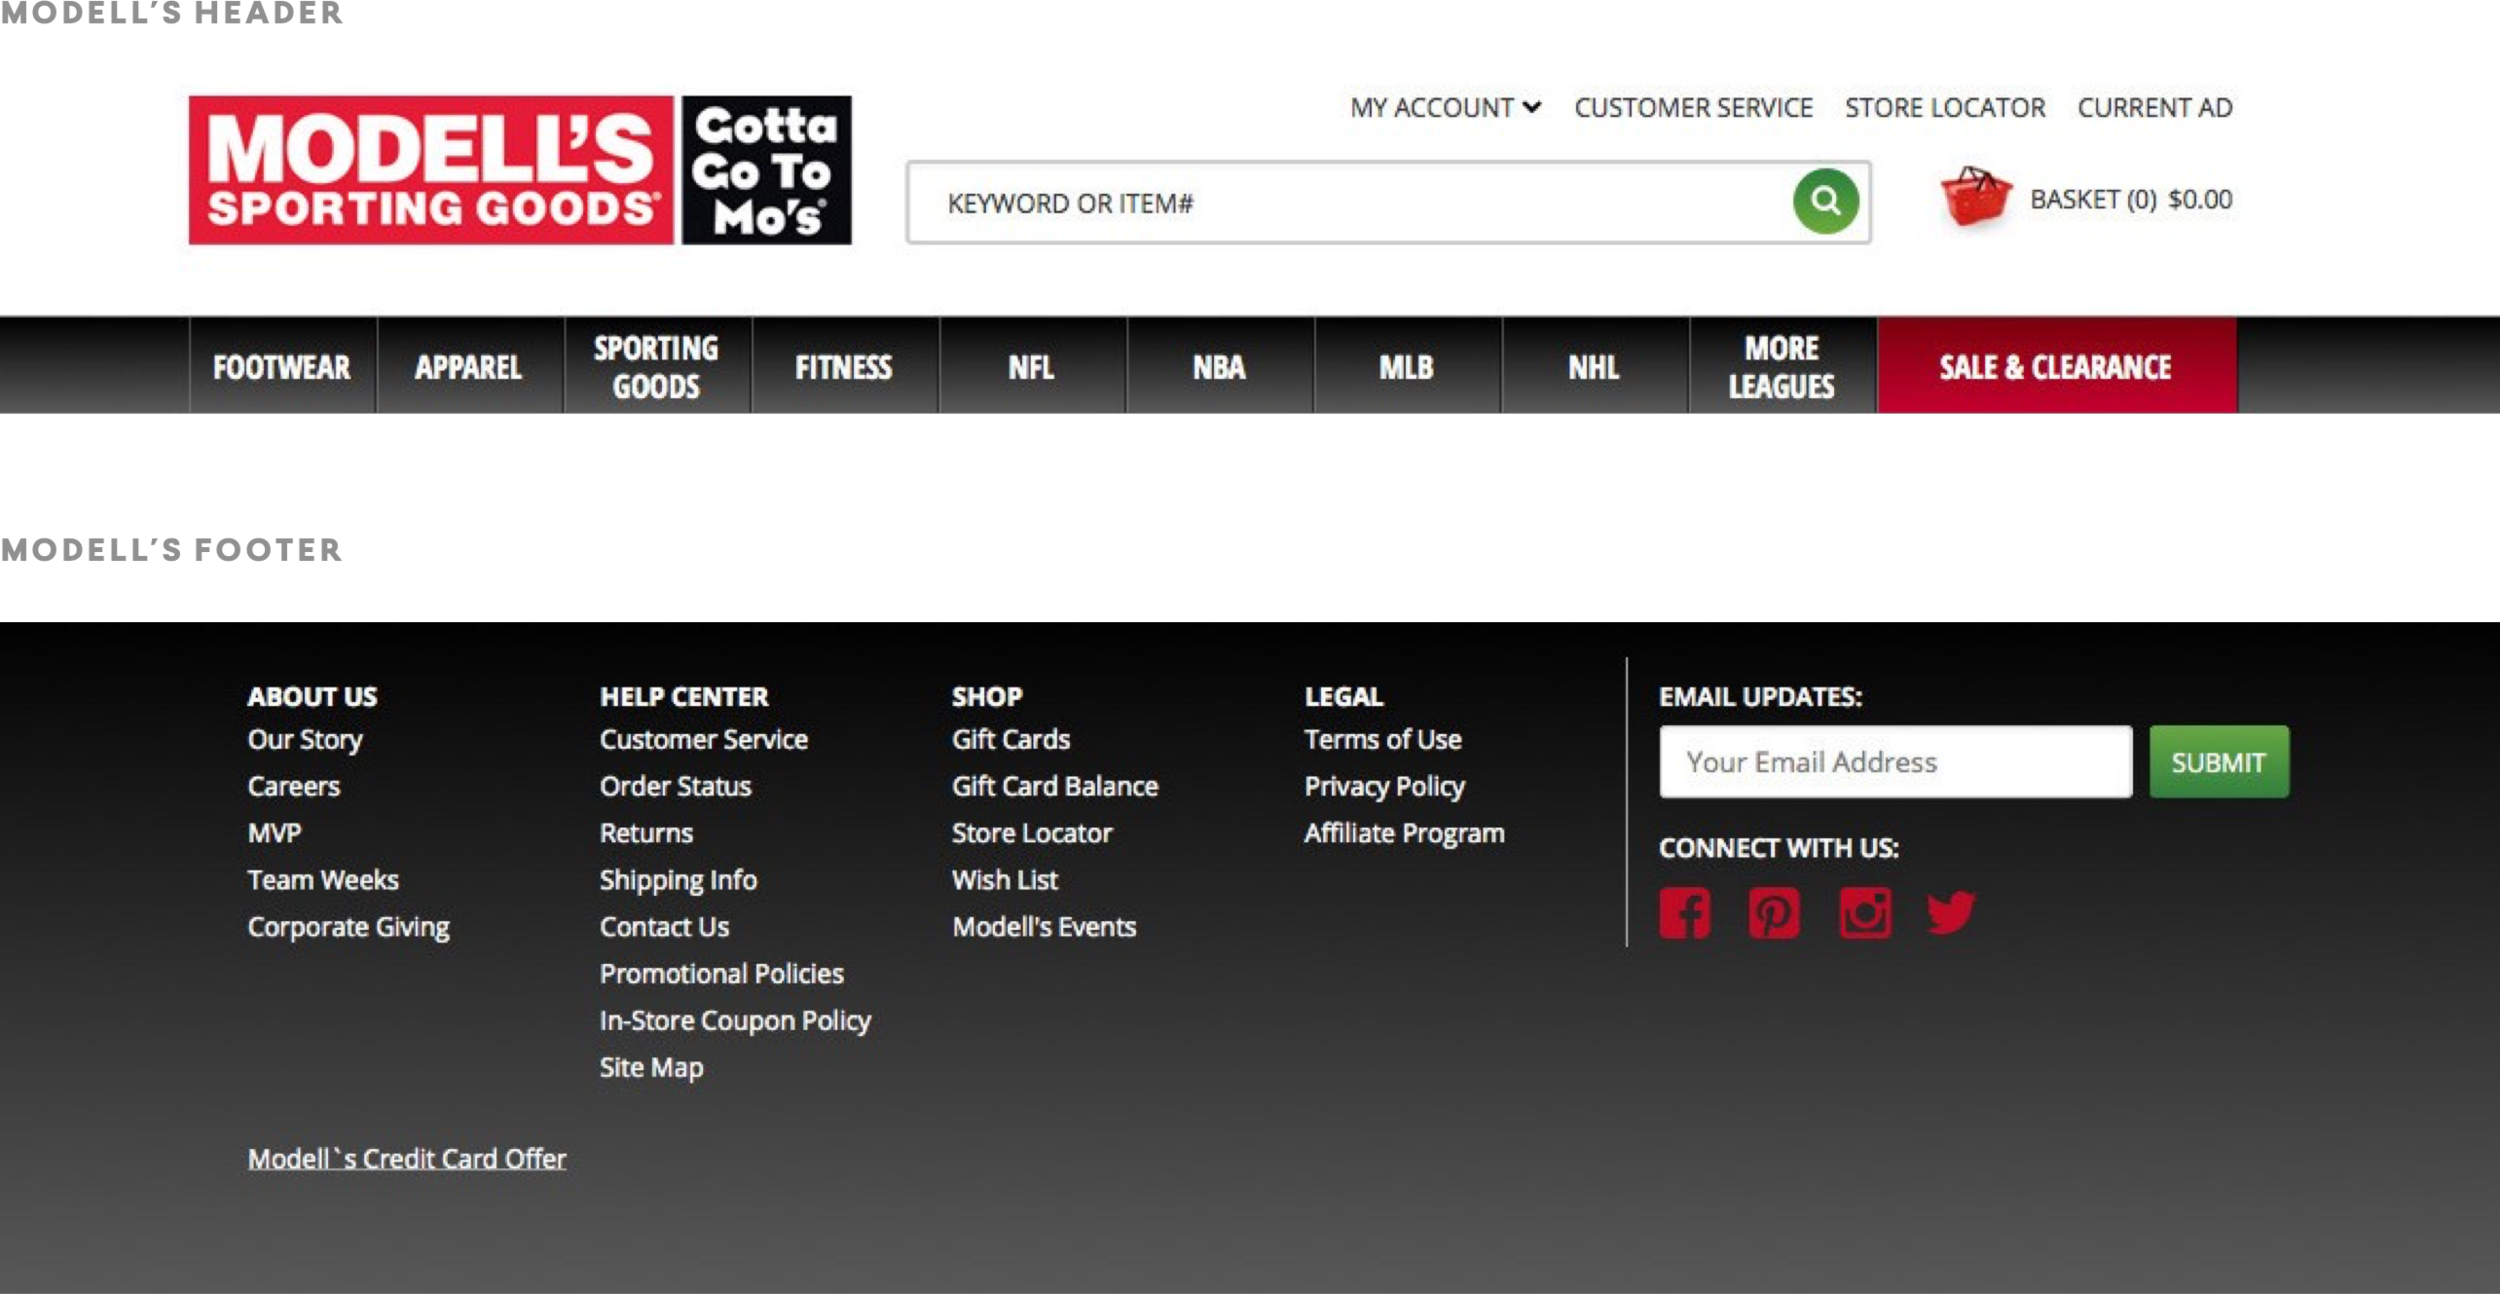Open Modell's Credit Card Offer link

pos(407,1159)
